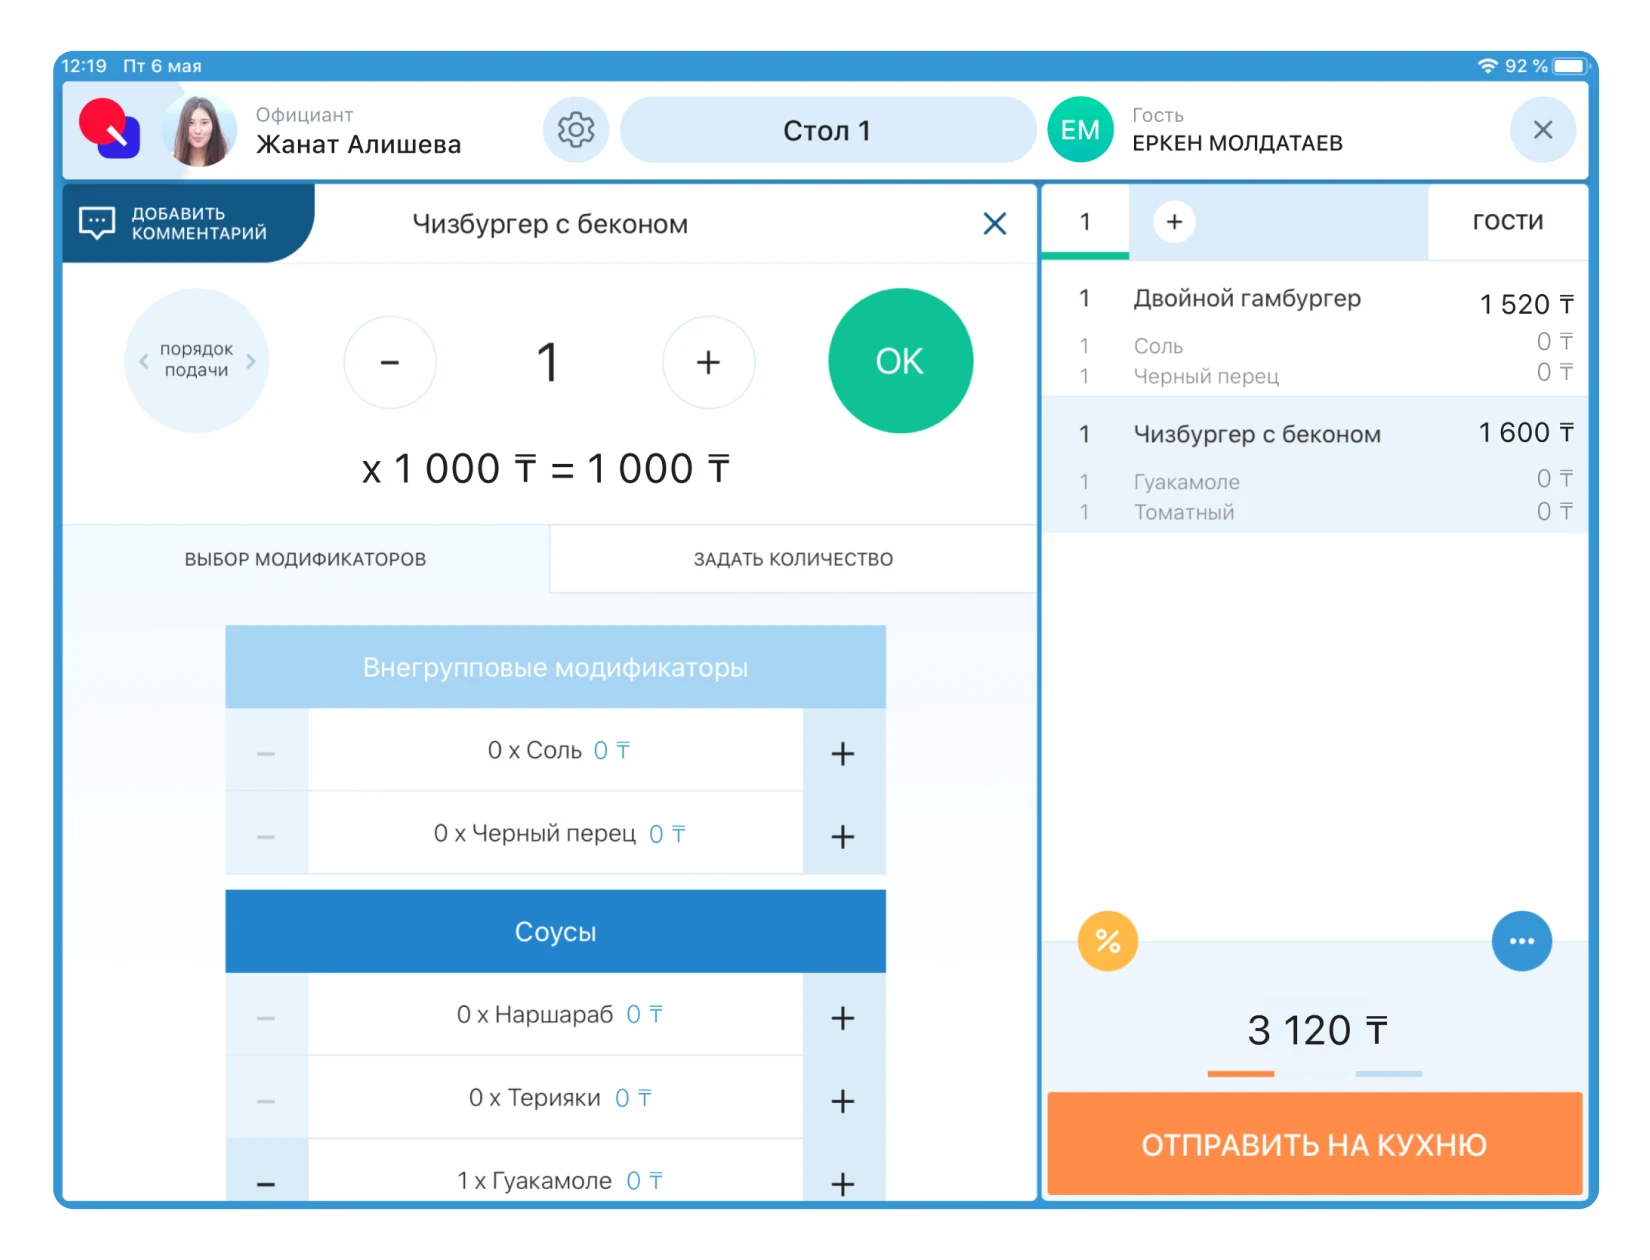Image resolution: width=1650 pixels, height=1260 pixels.
Task: Open the yellow percent discount button
Action: 1107,941
